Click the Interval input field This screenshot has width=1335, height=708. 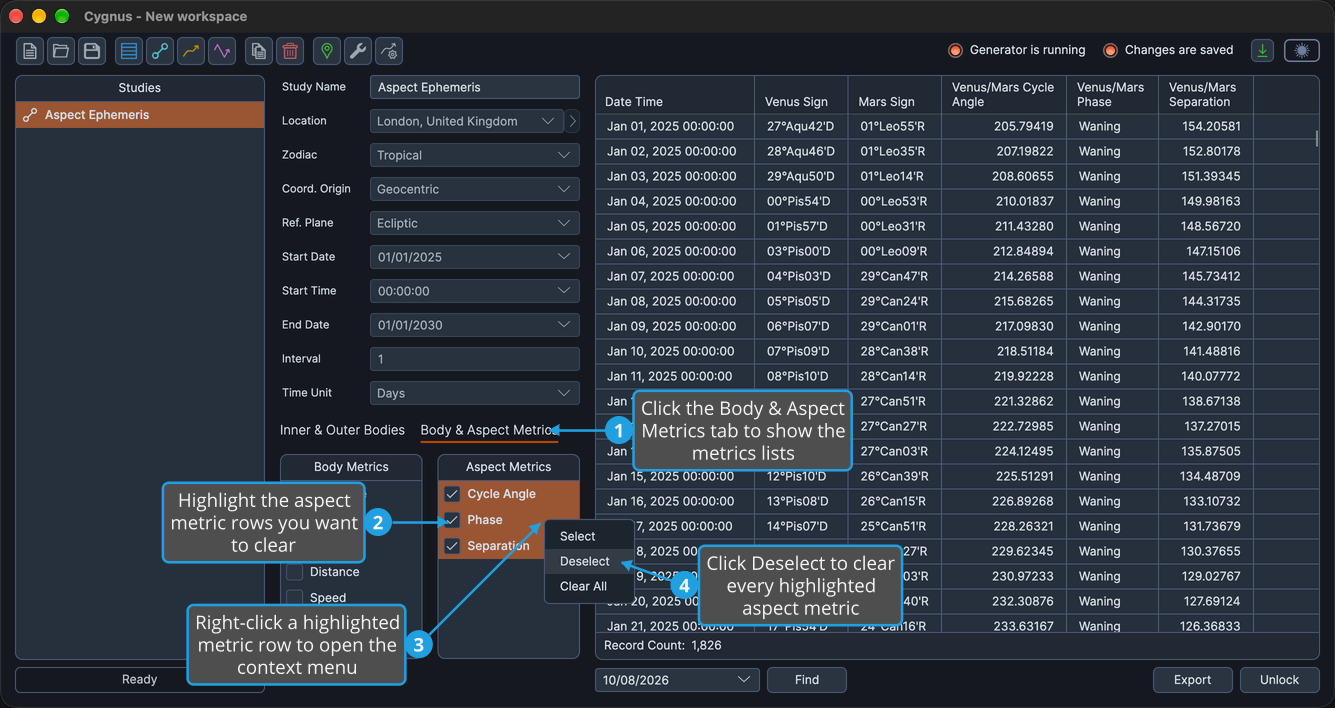pyautogui.click(x=475, y=359)
